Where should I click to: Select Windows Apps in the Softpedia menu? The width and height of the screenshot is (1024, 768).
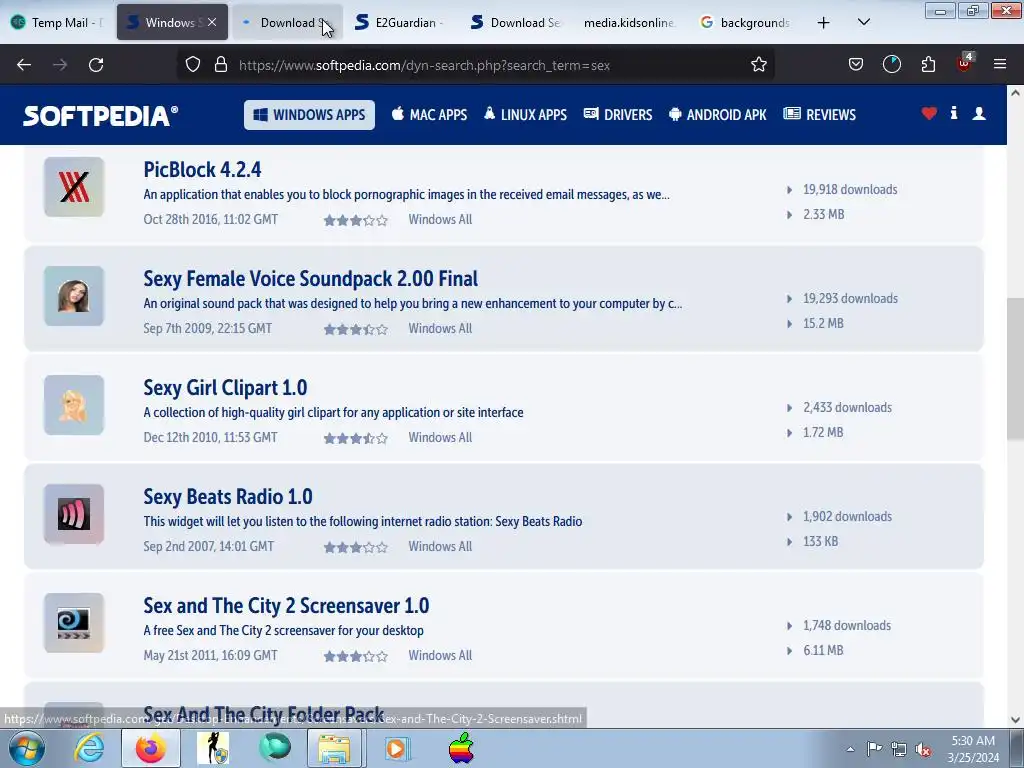click(310, 115)
